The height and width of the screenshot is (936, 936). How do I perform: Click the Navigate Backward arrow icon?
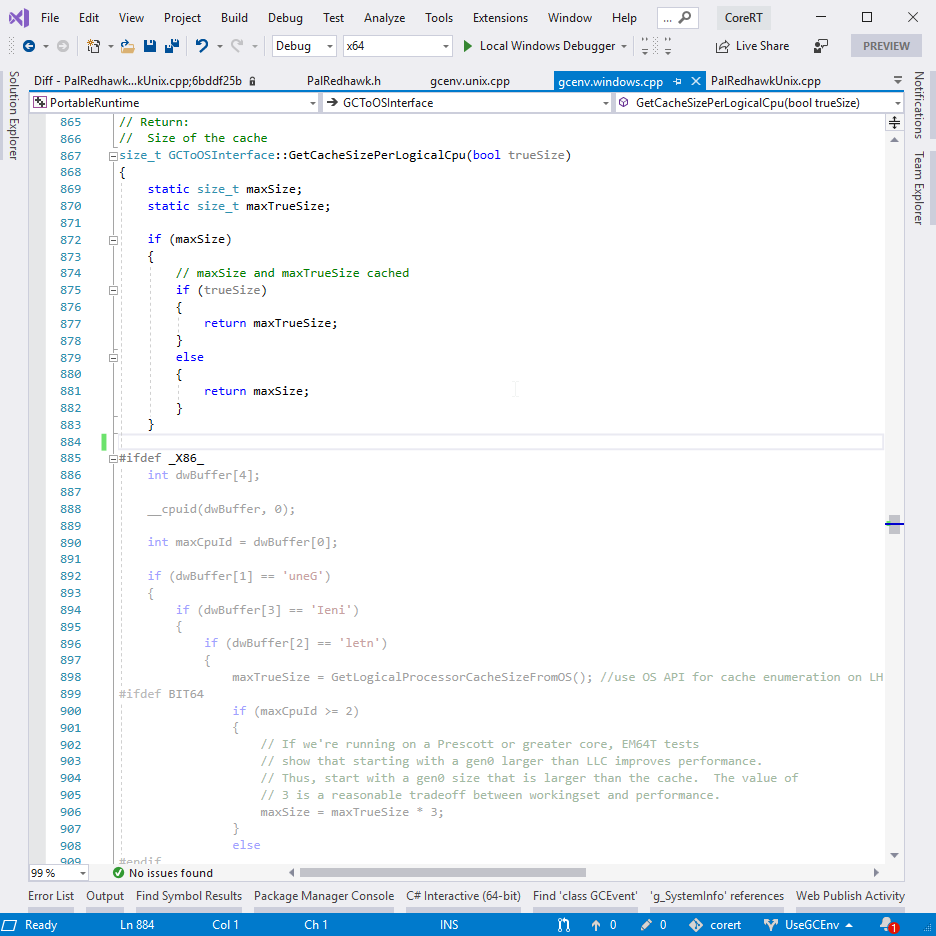(28, 46)
